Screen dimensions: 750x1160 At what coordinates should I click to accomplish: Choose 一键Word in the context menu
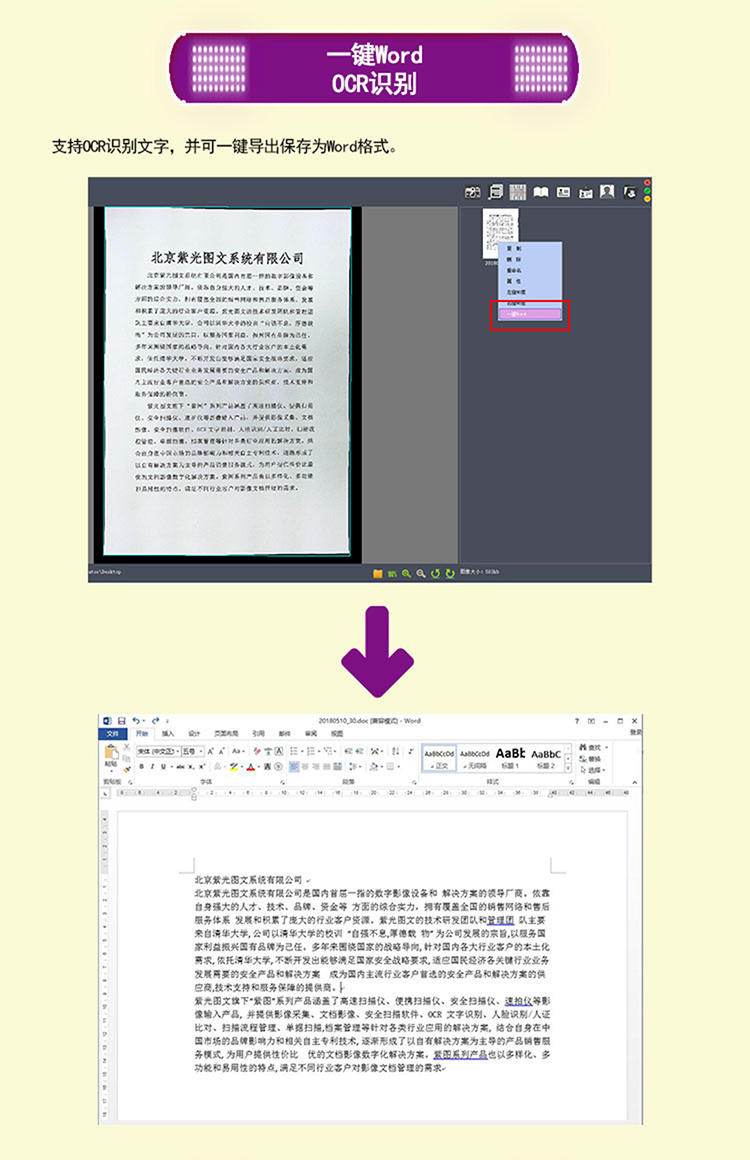[529, 314]
